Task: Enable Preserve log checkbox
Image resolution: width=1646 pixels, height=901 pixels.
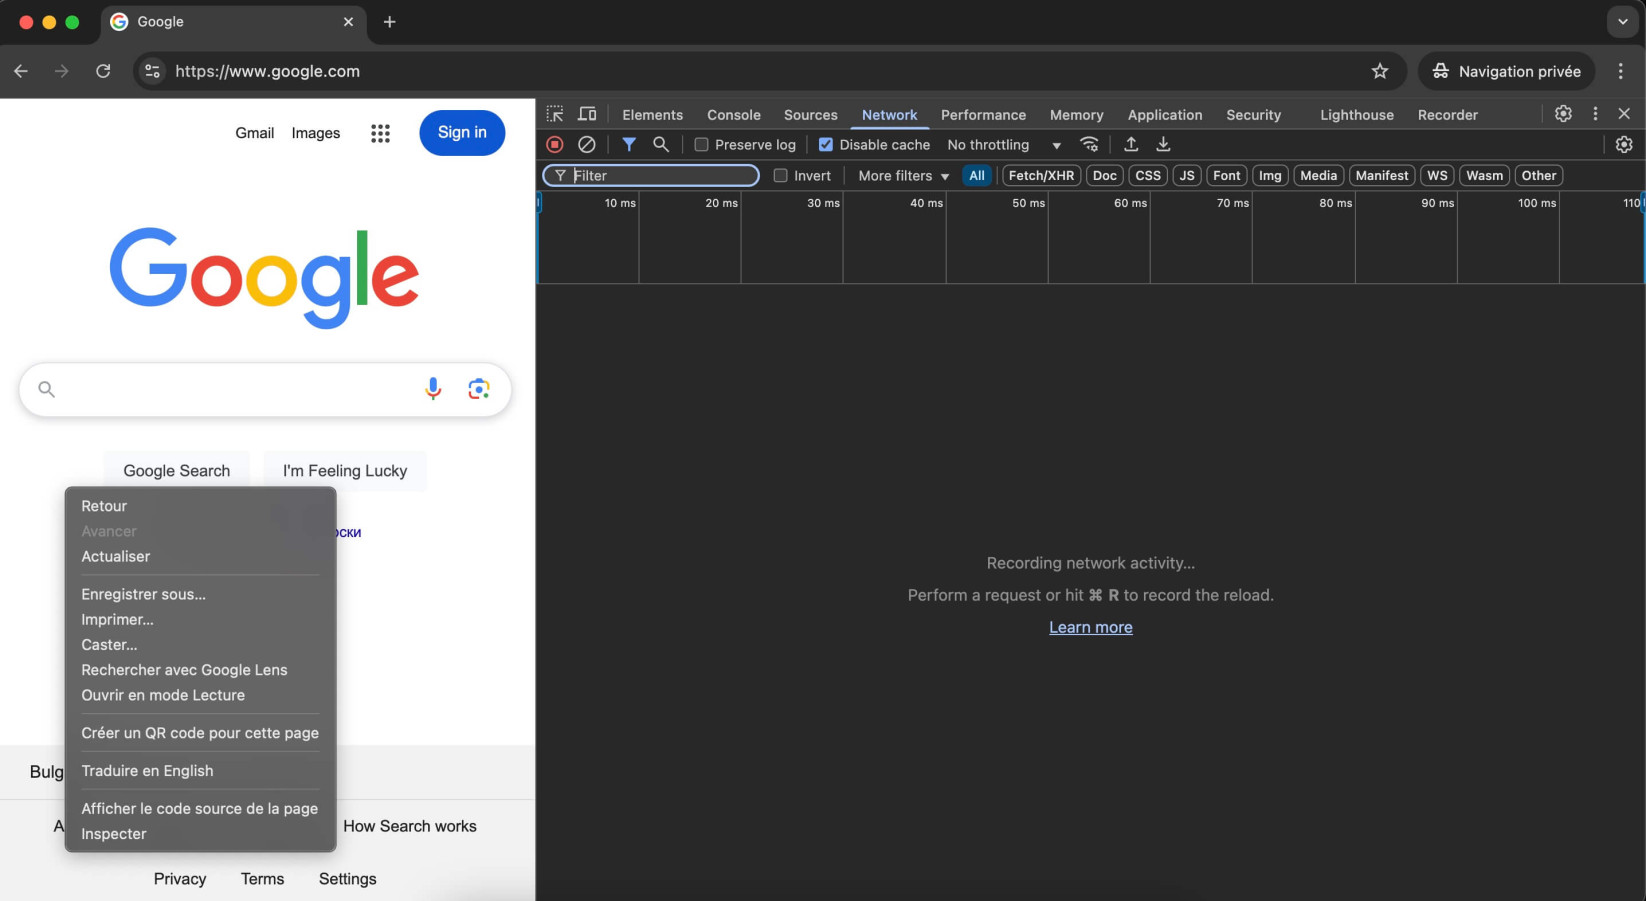Action: tap(702, 145)
